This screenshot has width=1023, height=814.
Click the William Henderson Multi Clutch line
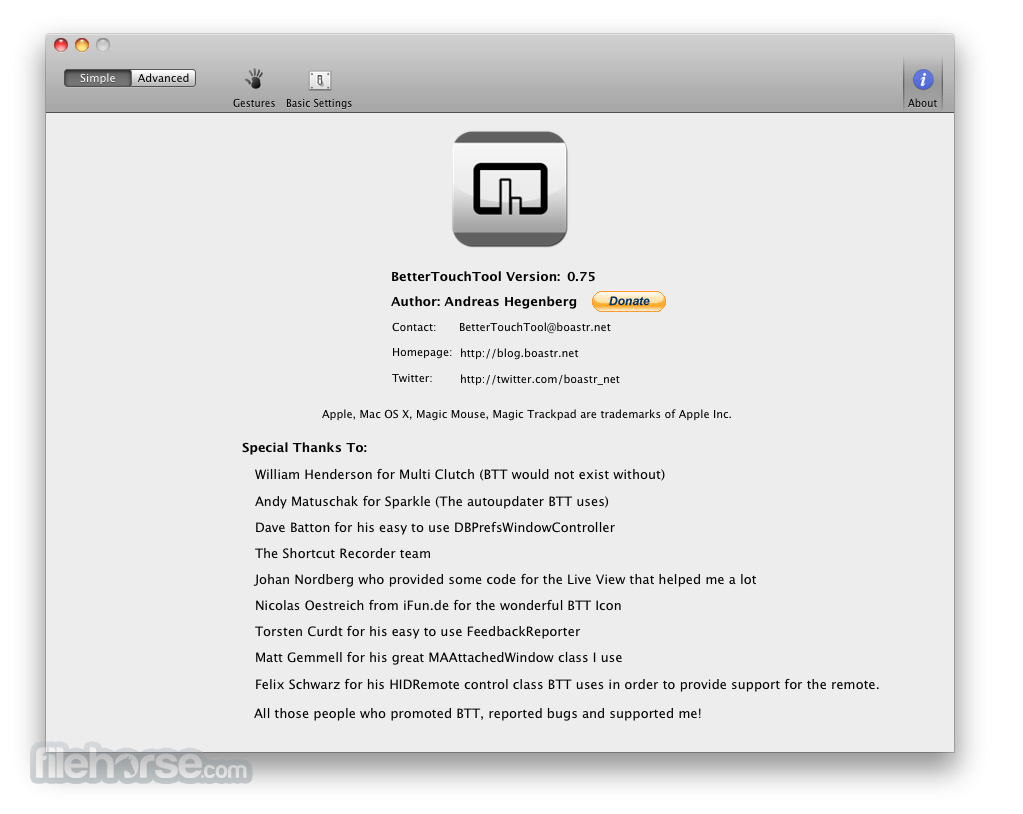coord(460,475)
